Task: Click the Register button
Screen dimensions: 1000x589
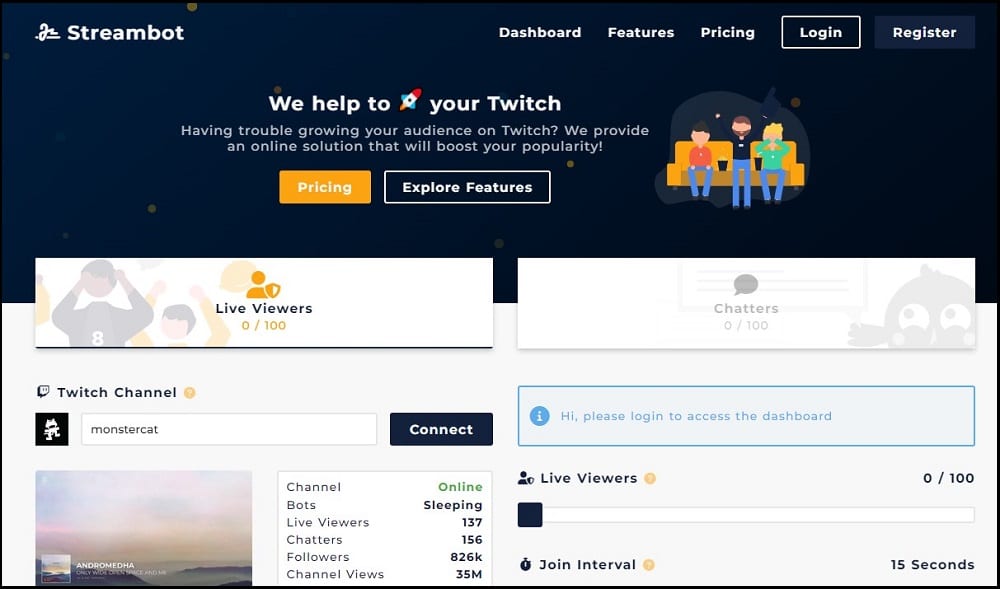Action: (x=924, y=31)
